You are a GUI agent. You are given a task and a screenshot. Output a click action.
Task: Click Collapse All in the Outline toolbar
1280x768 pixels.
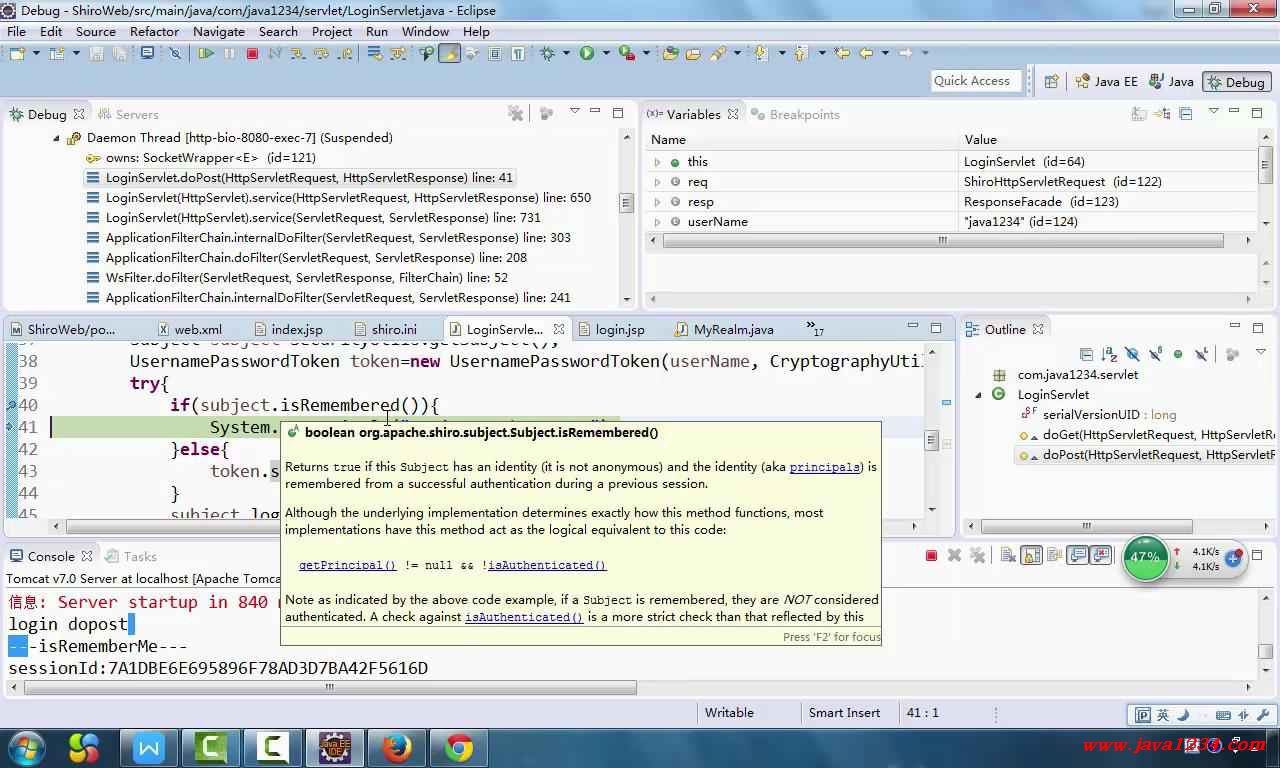point(1086,354)
